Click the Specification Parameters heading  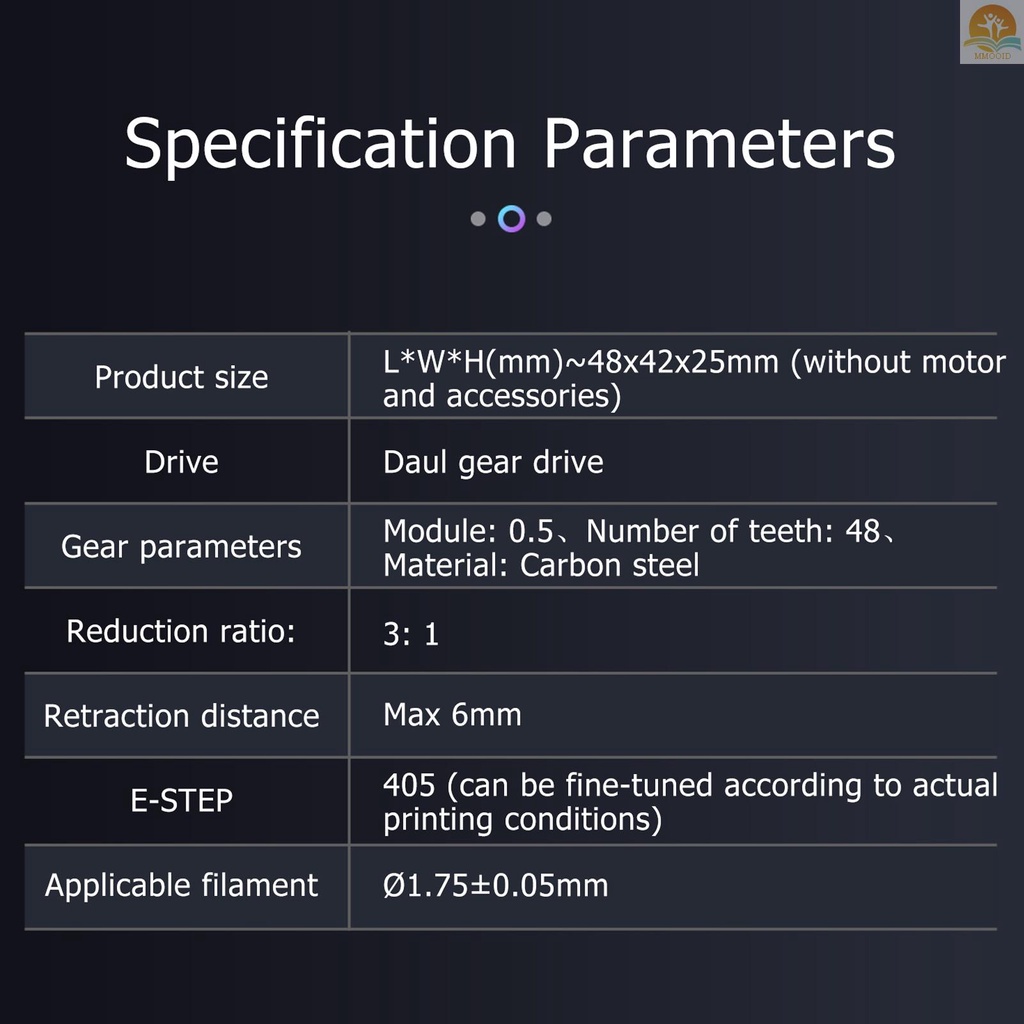(510, 144)
